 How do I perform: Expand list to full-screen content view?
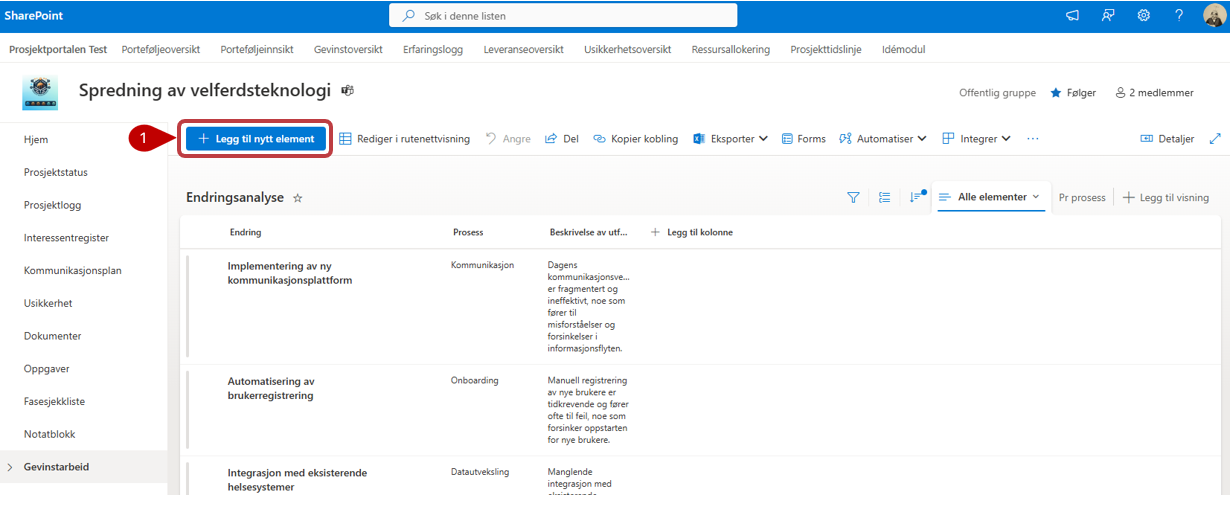click(x=1215, y=139)
